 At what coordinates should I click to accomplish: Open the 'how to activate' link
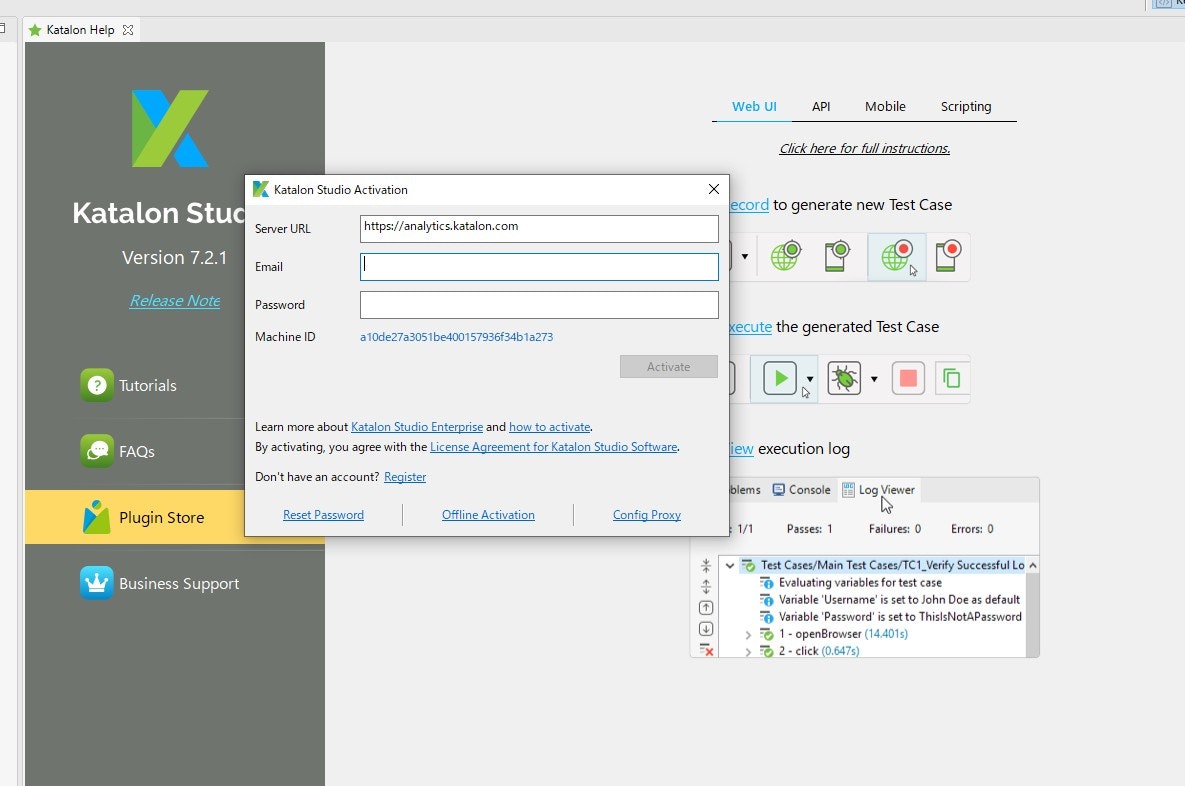(x=549, y=427)
